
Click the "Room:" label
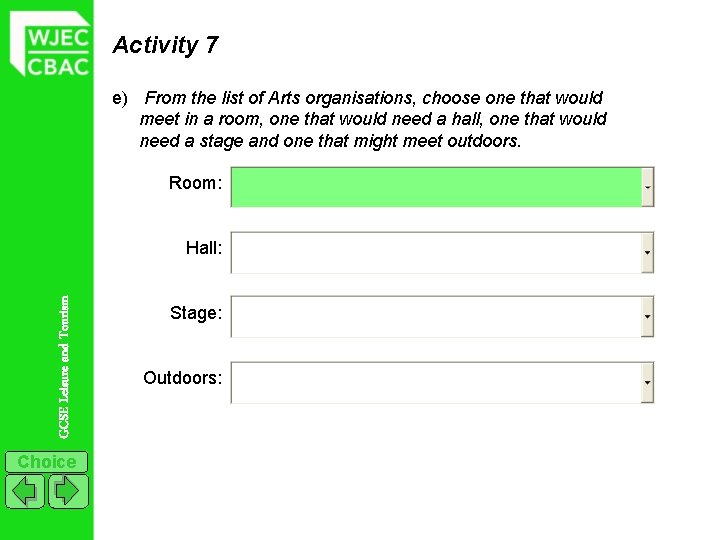[x=195, y=183]
